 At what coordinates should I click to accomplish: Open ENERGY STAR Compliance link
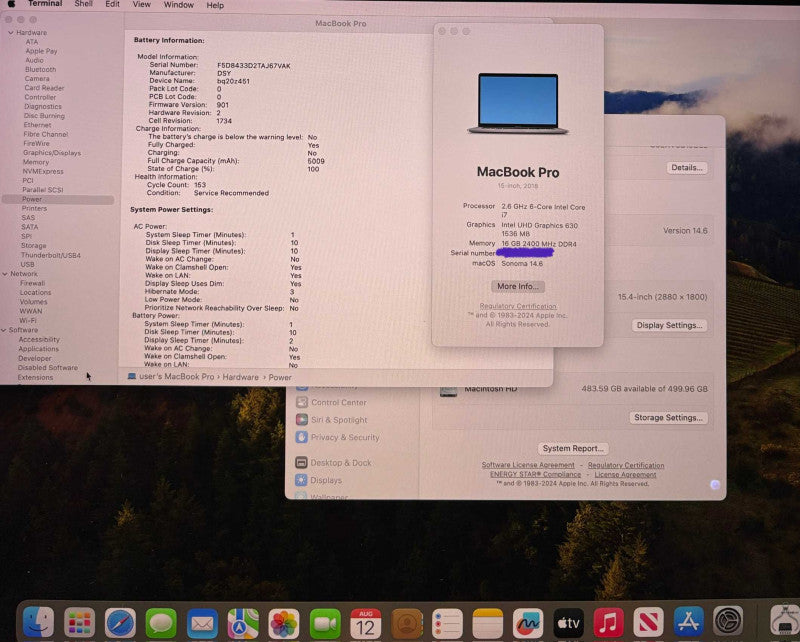point(535,474)
